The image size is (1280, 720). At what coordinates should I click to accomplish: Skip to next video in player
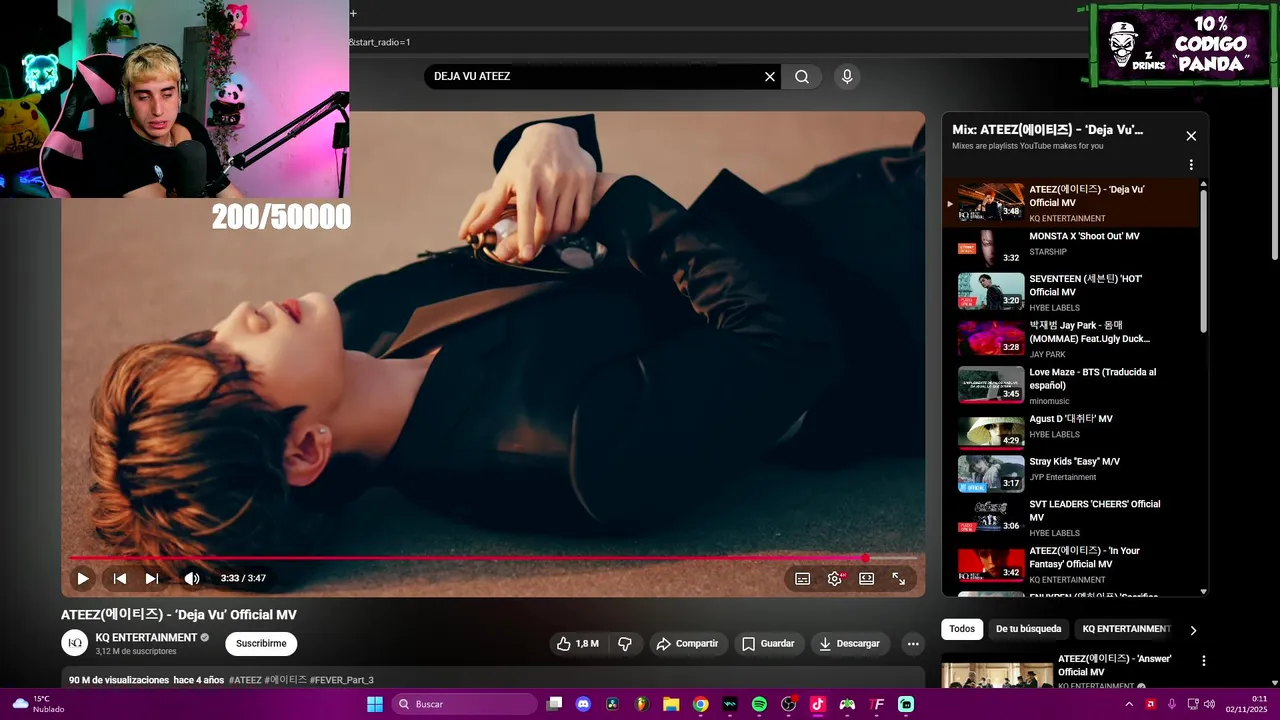152,578
